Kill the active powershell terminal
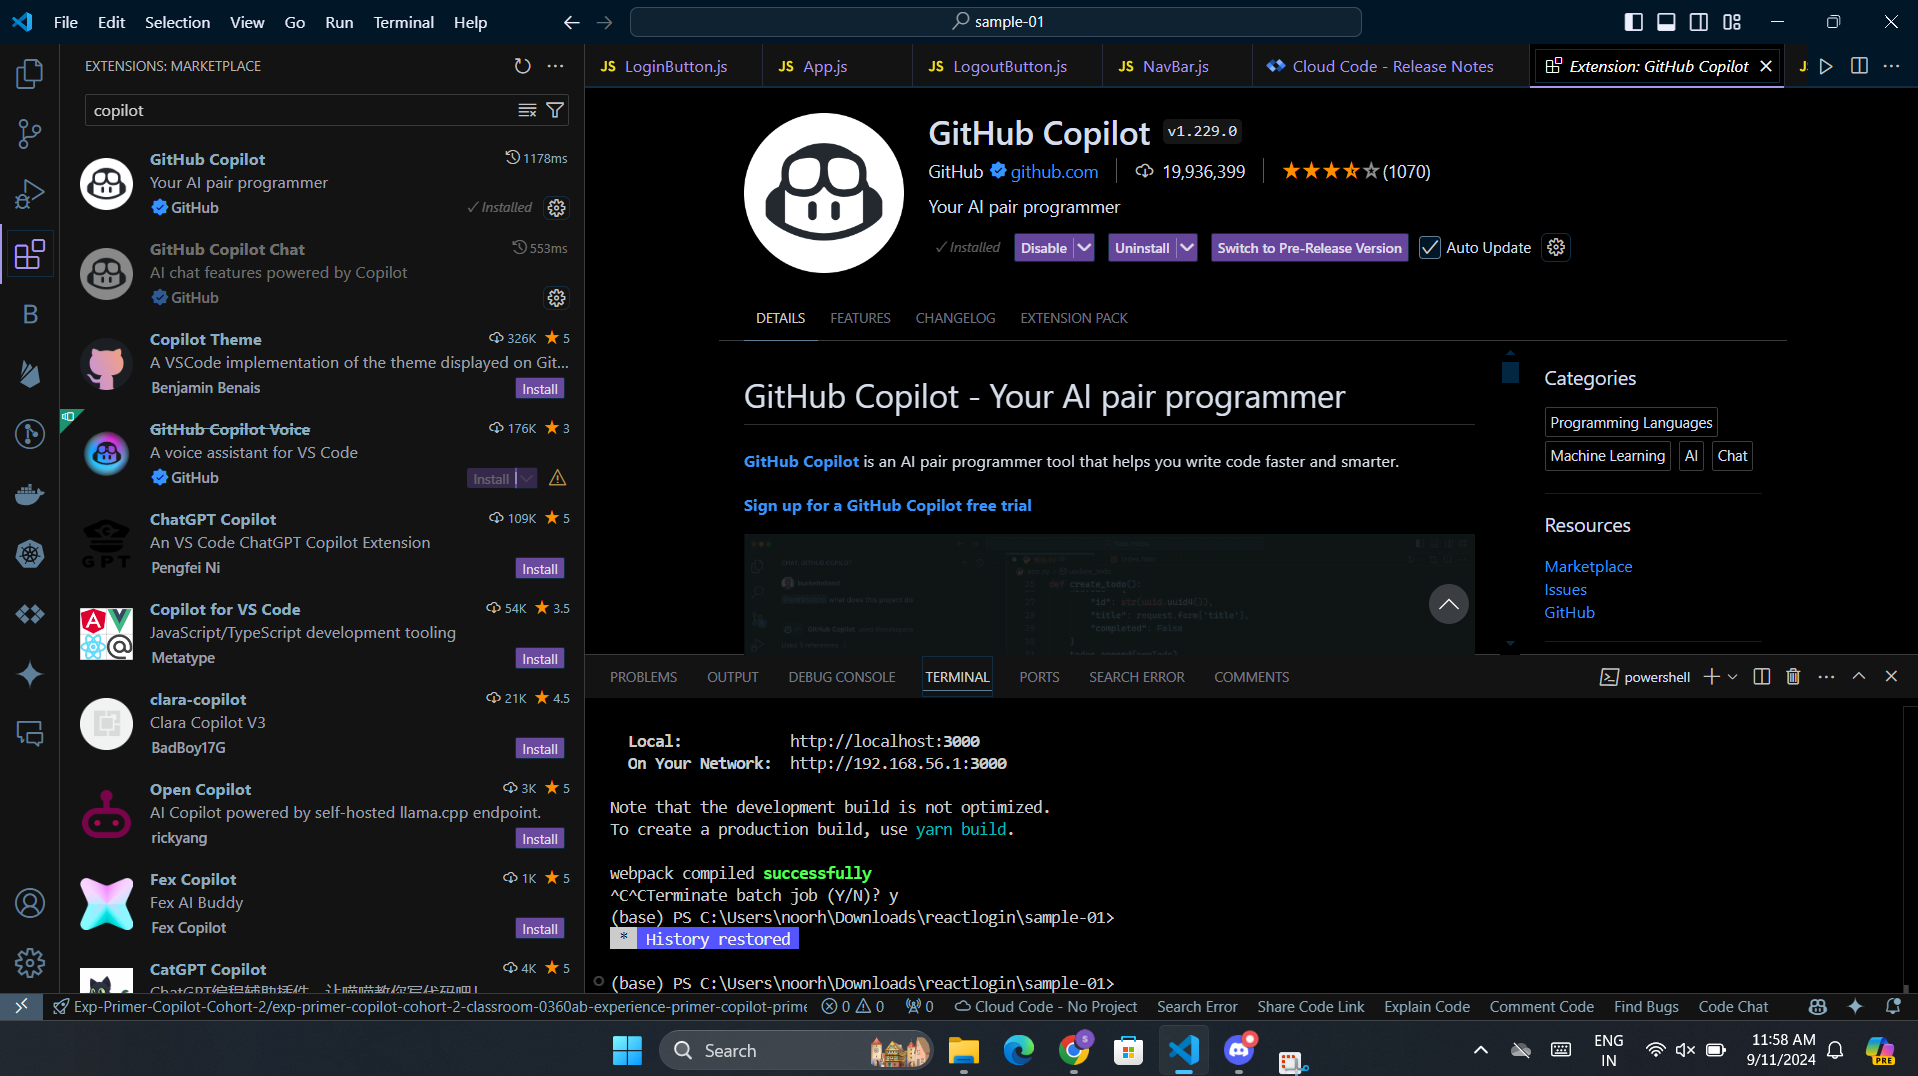Image resolution: width=1918 pixels, height=1076 pixels. click(1792, 676)
